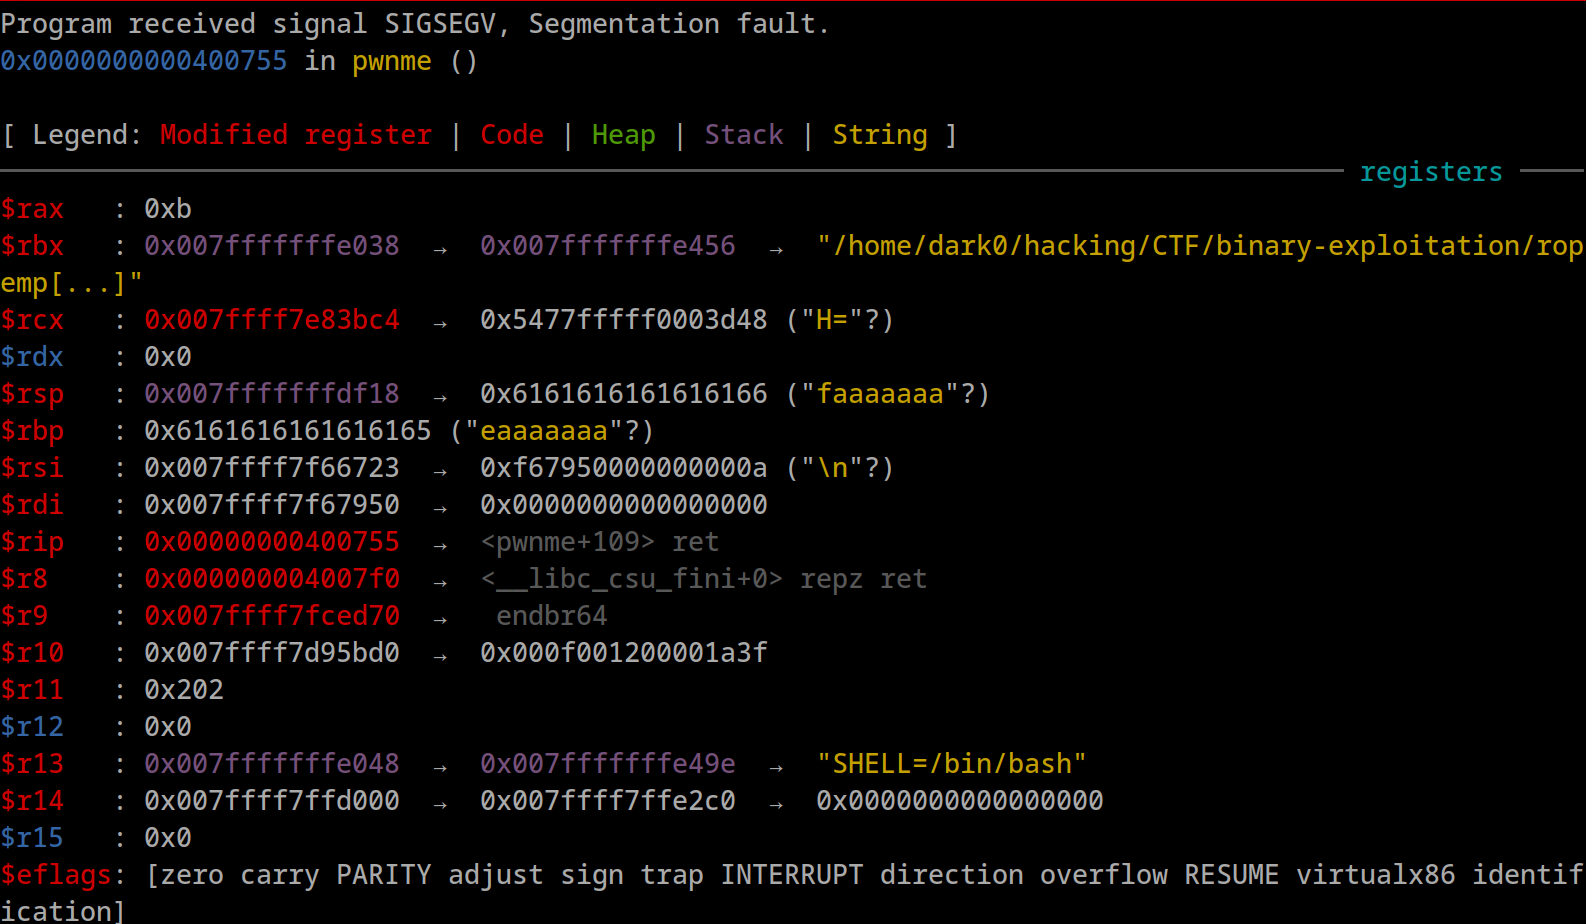Click the blue crash address 0x0000000000400755
The width and height of the screenshot is (1586, 924).
click(144, 61)
